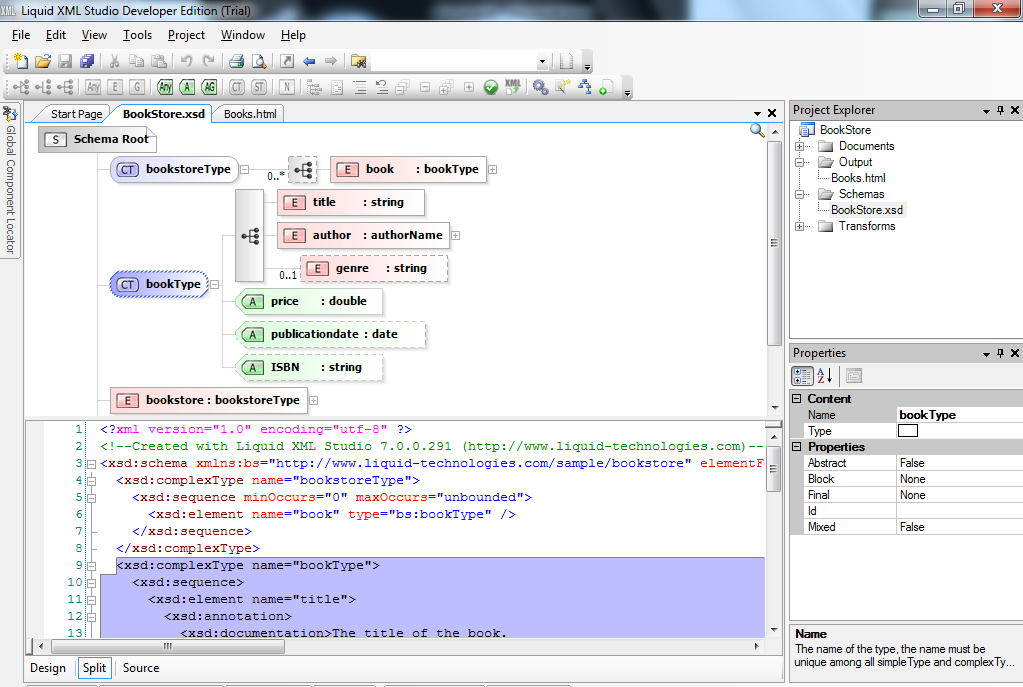Screen dimensions: 1023x687
Task: Pin the Properties panel
Action: click(x=1000, y=353)
